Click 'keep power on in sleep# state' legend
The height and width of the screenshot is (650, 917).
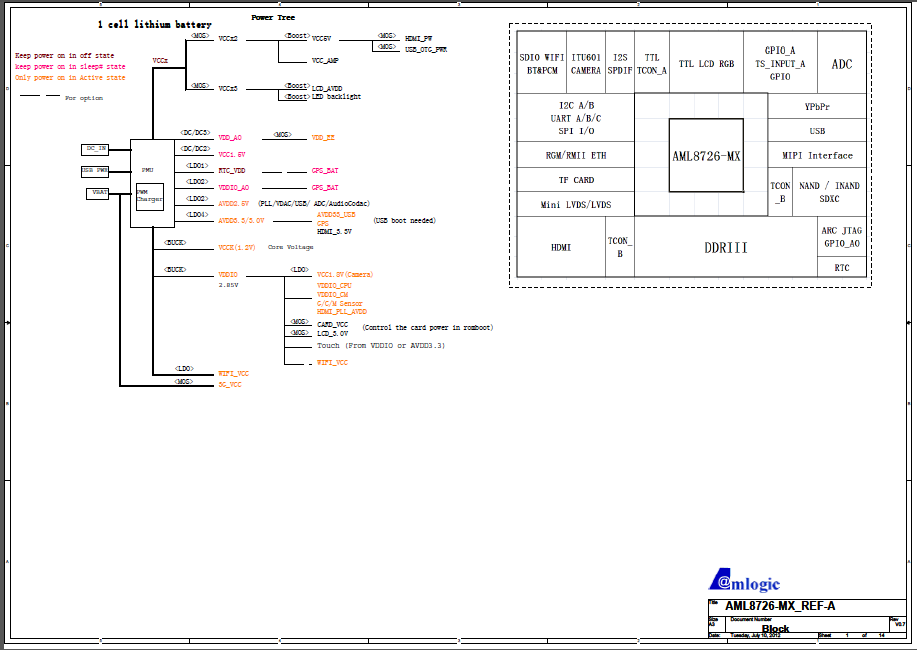click(70, 67)
